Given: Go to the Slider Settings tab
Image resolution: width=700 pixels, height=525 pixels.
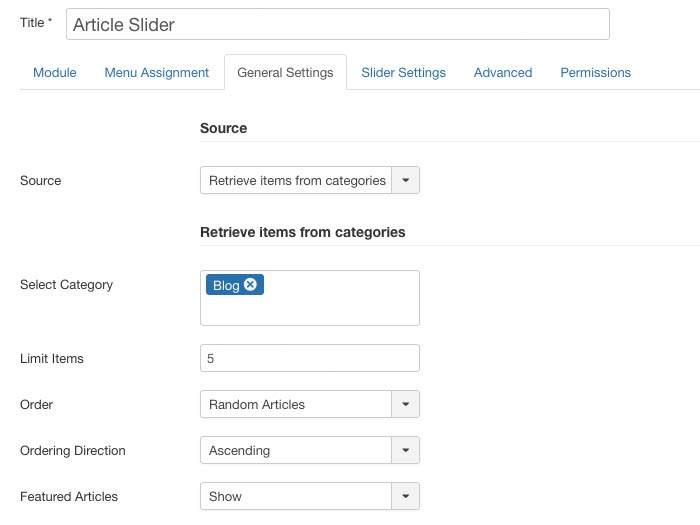Looking at the screenshot, I should click(403, 73).
